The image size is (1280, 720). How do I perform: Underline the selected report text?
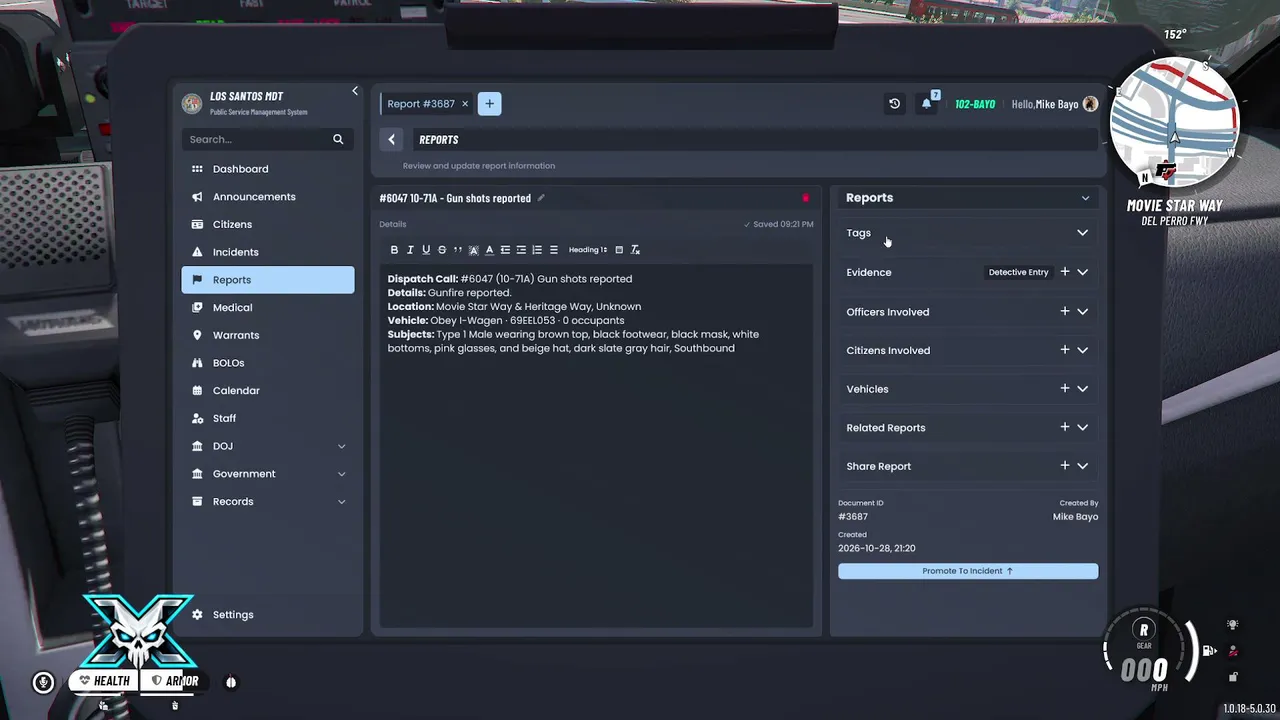click(426, 250)
